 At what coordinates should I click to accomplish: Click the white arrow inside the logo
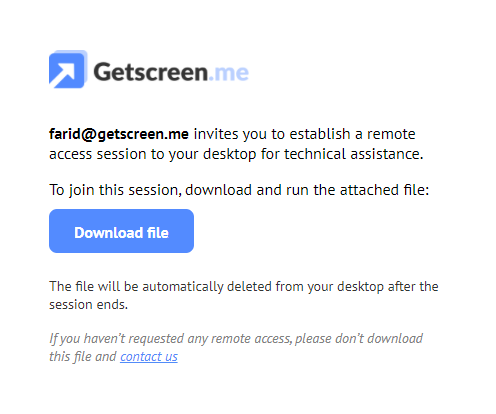63,74
